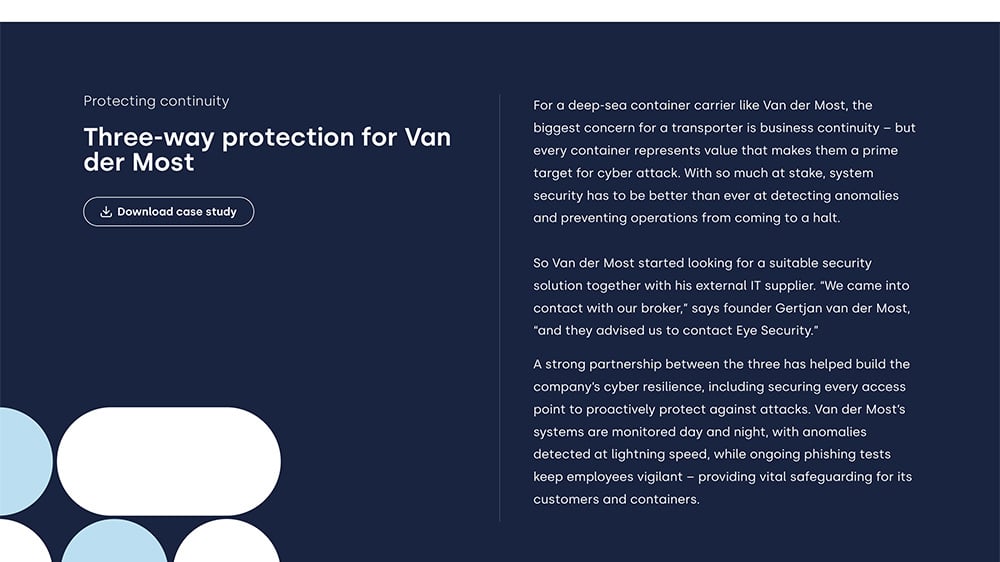Image resolution: width=1000 pixels, height=562 pixels.
Task: Click the words "Eye Security" in the quote
Action: (776, 331)
